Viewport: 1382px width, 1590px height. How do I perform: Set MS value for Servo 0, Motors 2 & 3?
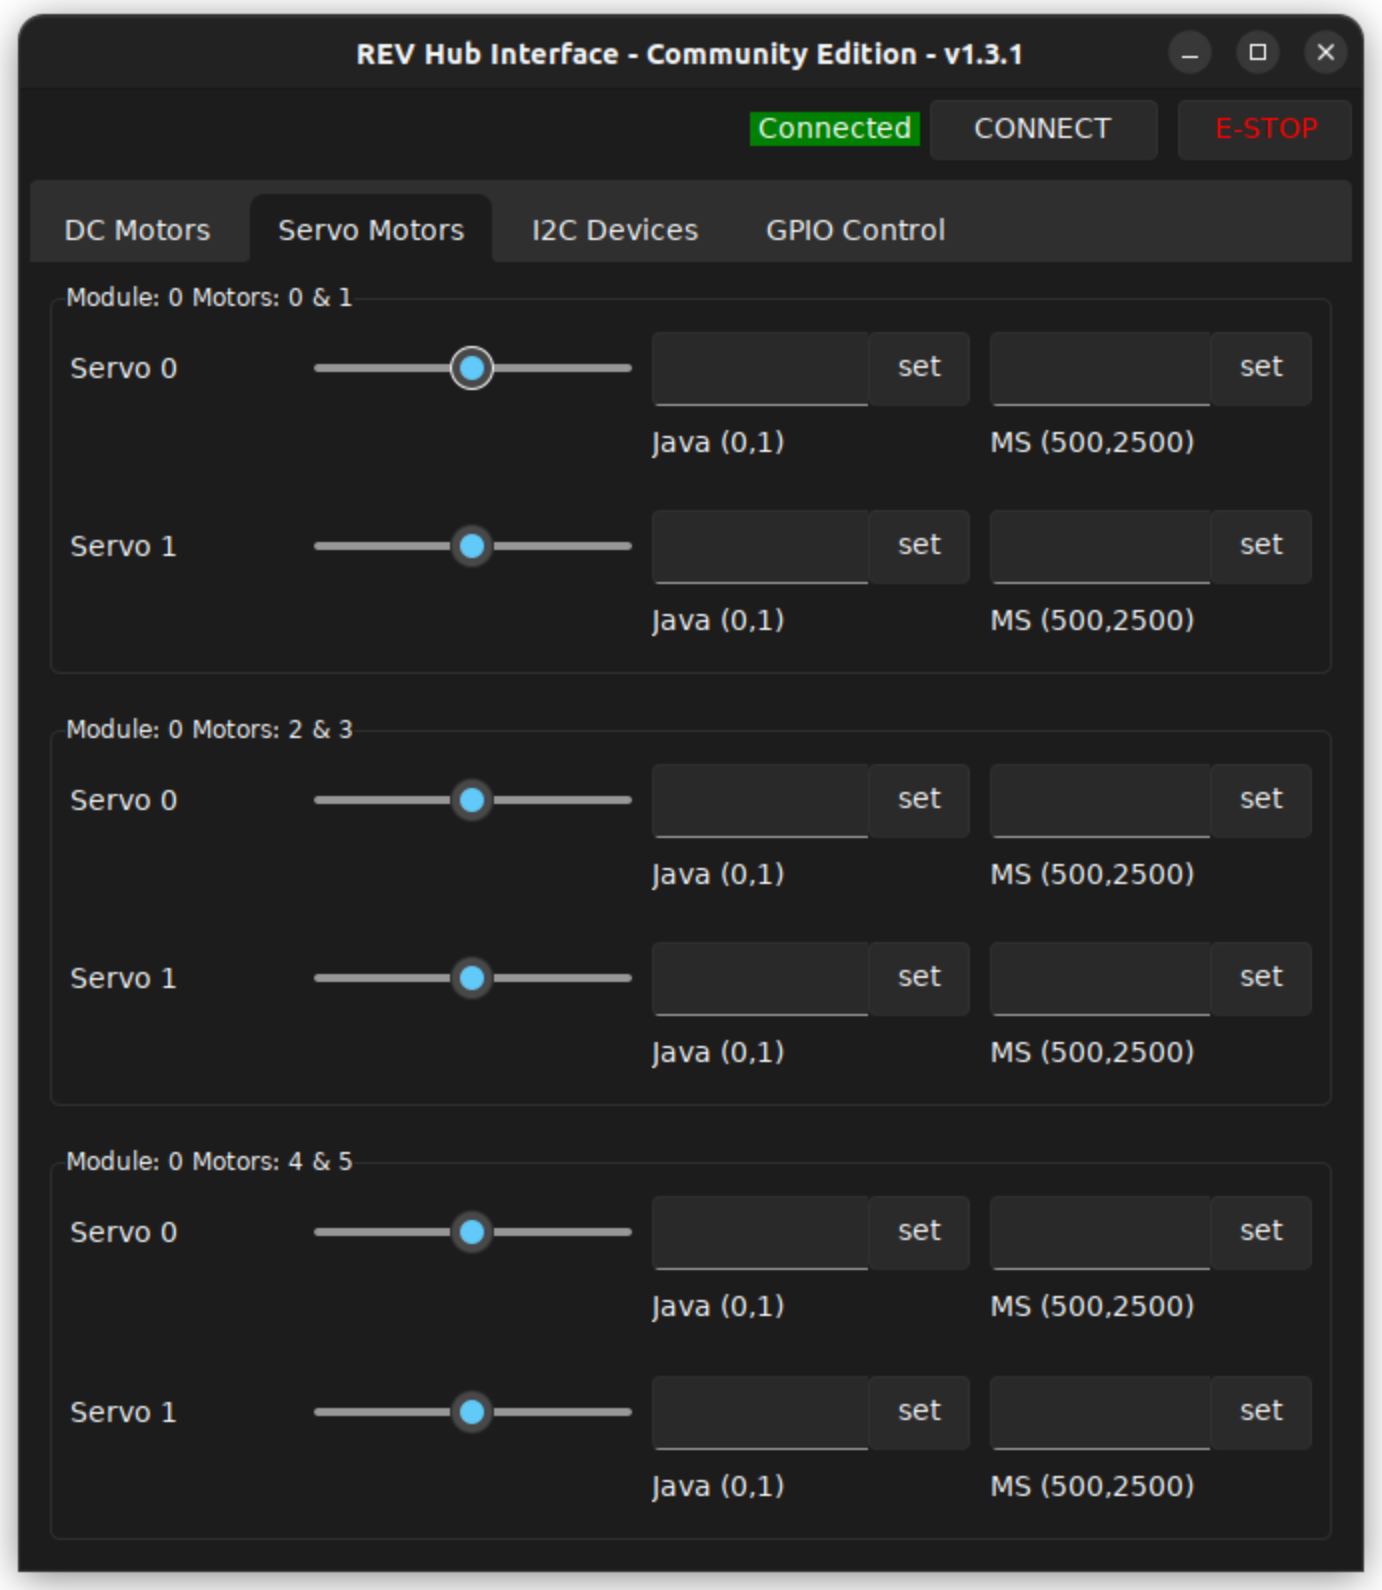(x=1261, y=800)
